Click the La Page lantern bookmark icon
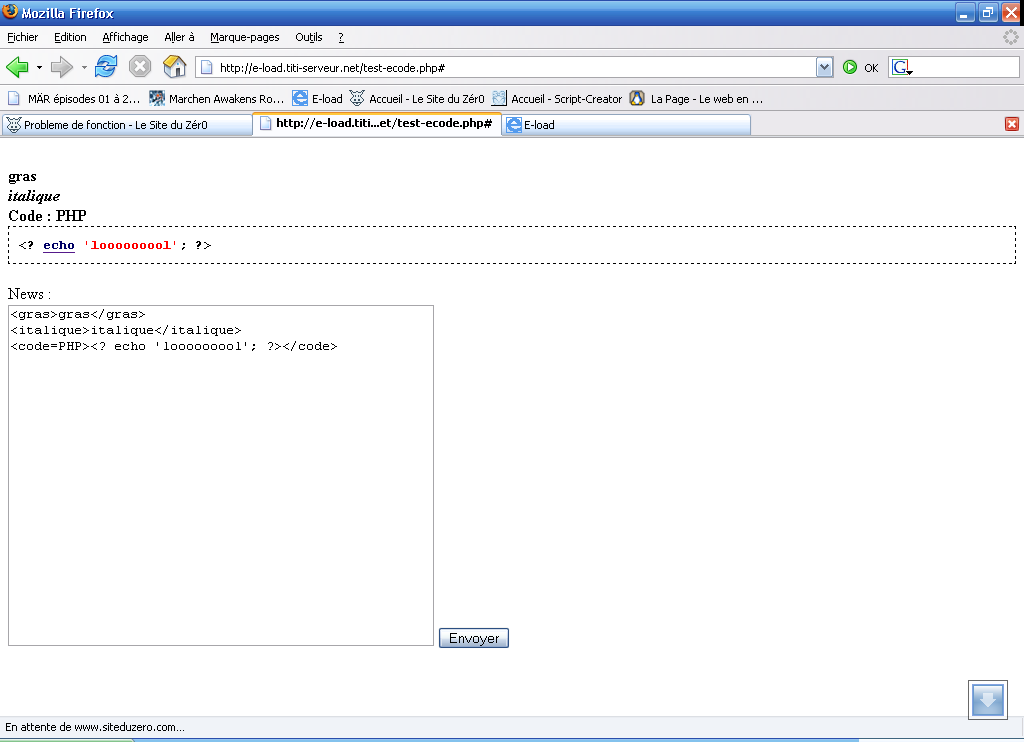This screenshot has width=1024, height=742. point(637,98)
